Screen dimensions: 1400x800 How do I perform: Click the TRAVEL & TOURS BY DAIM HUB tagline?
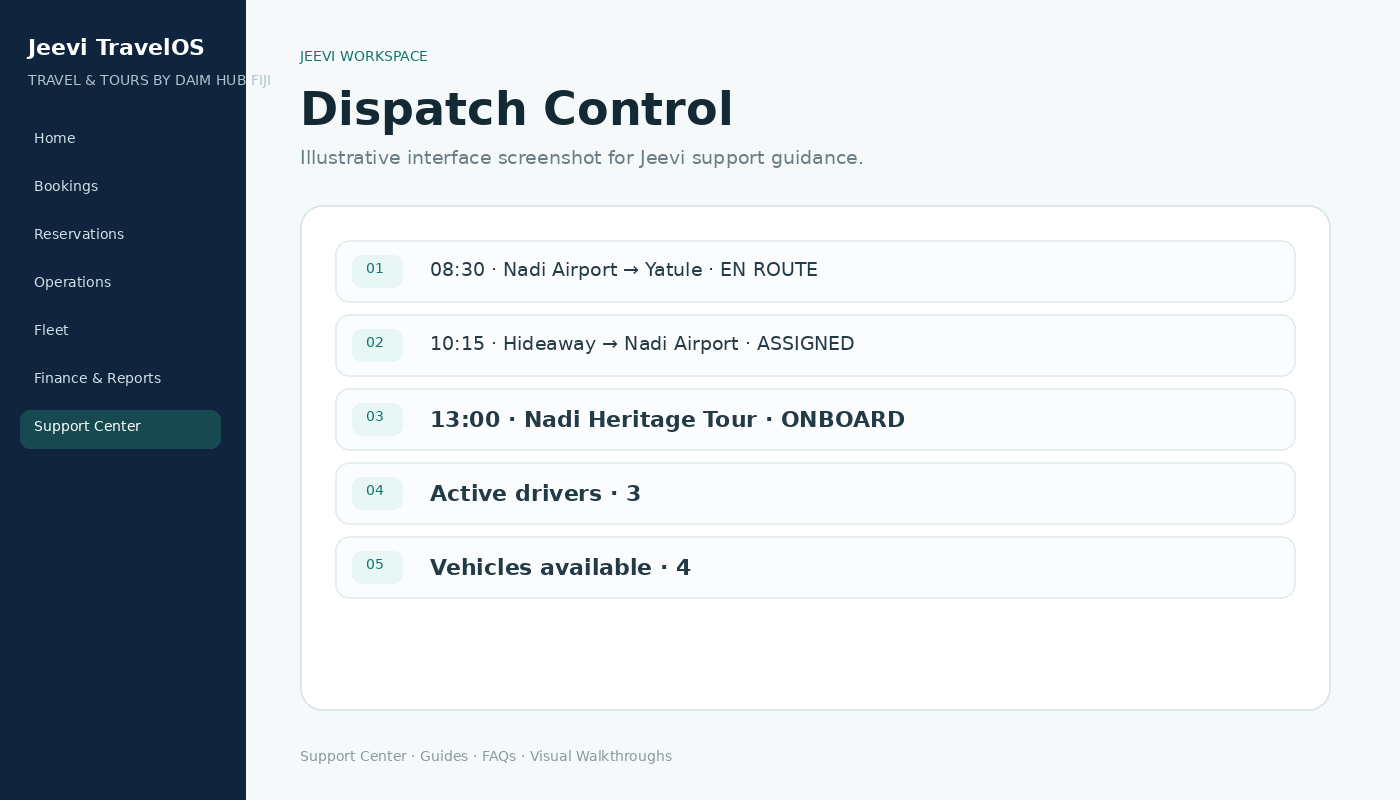[x=149, y=80]
